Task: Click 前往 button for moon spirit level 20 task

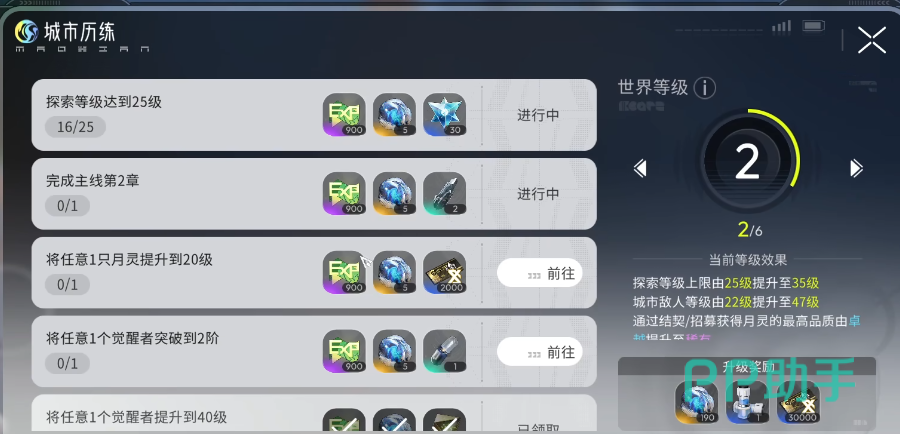Action: (x=540, y=273)
